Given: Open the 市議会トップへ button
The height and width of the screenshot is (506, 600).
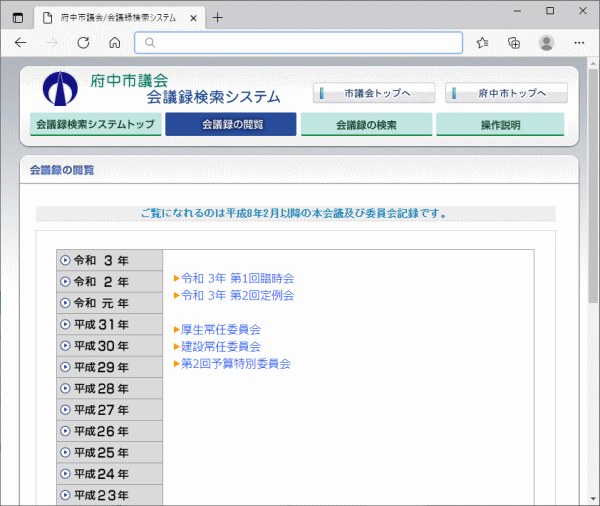Looking at the screenshot, I should [x=374, y=93].
